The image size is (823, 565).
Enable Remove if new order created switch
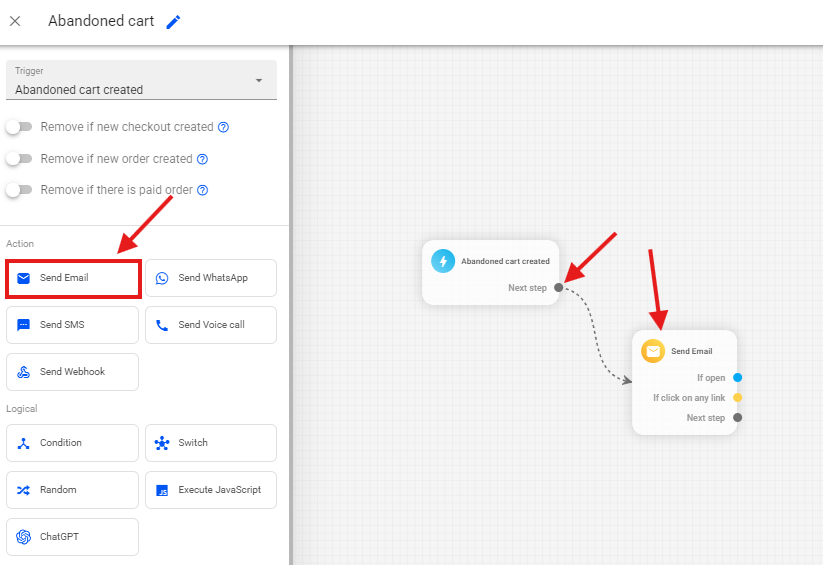(19, 158)
